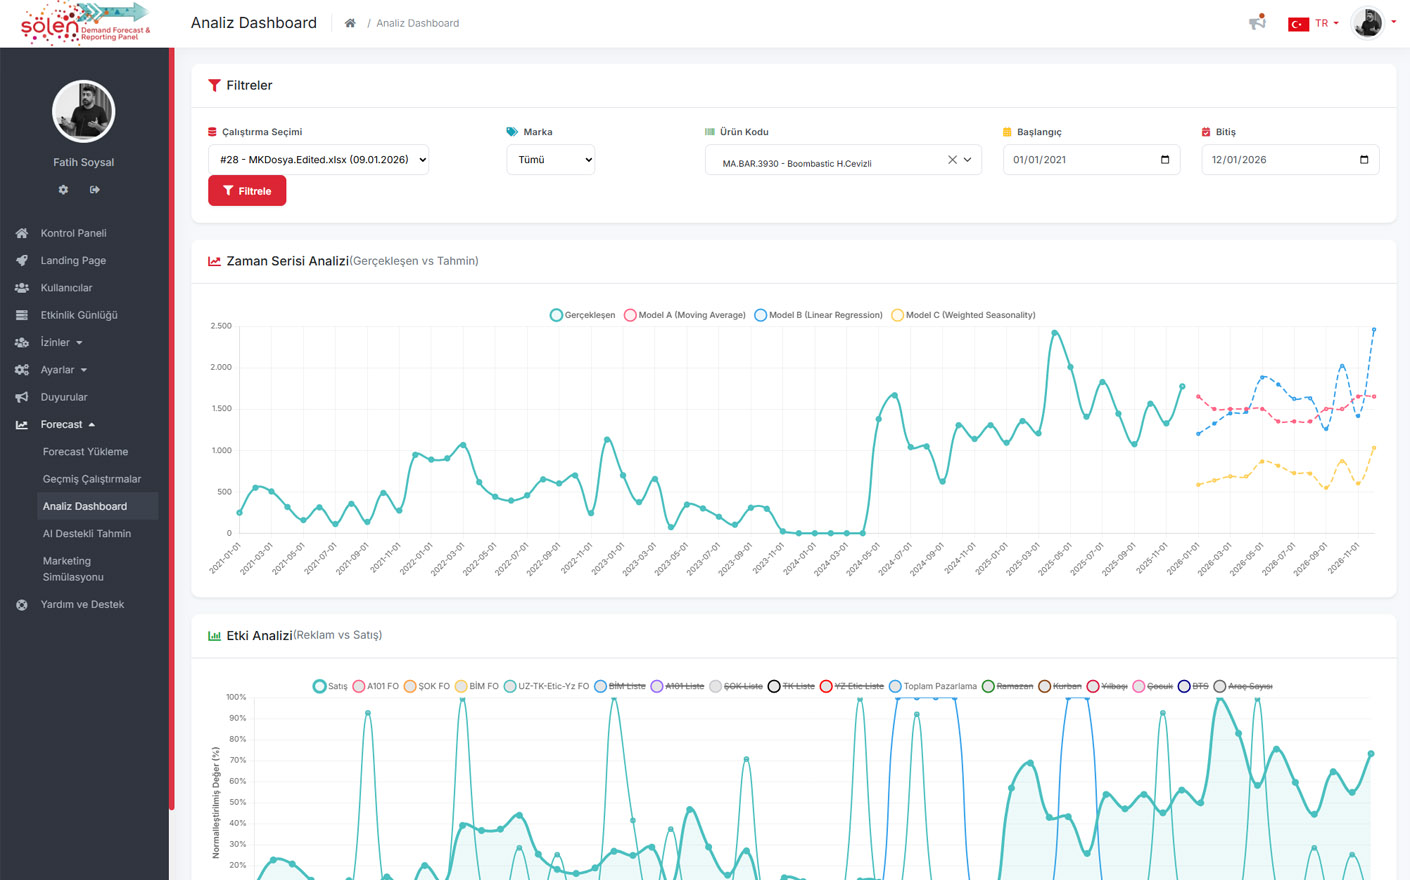Screen dimensions: 1410x880
Task: Open the user account menu in the header
Action: [1373, 22]
